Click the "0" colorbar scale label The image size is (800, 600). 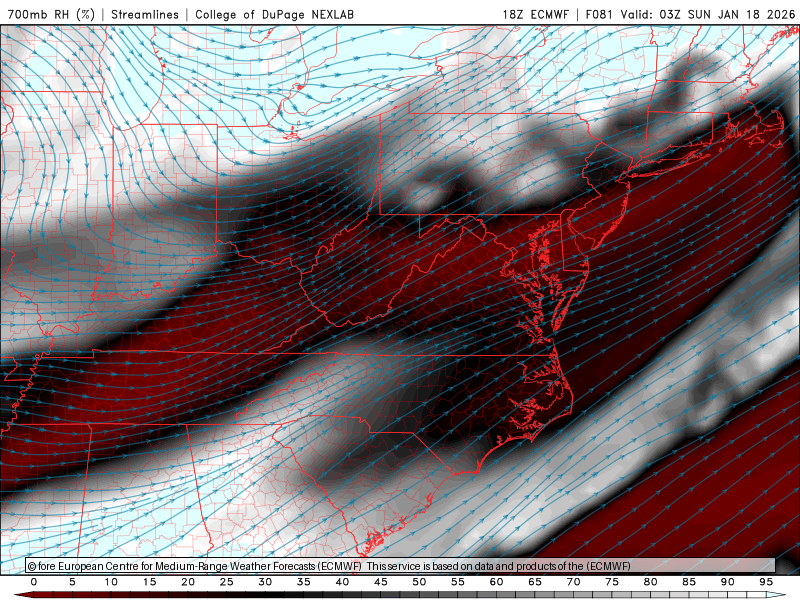click(34, 582)
